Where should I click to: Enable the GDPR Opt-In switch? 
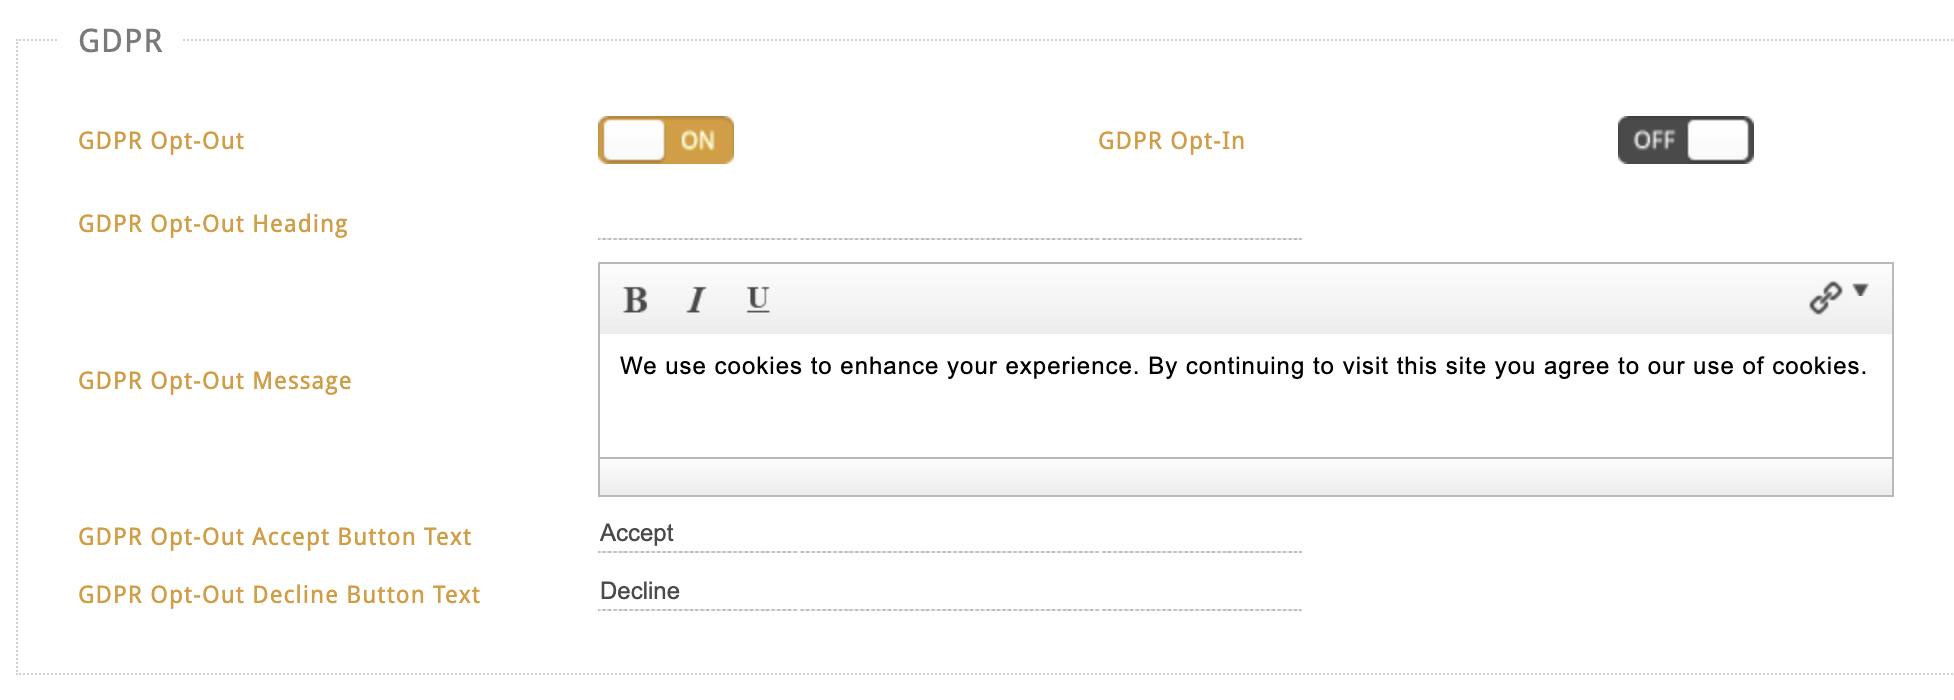(1685, 140)
